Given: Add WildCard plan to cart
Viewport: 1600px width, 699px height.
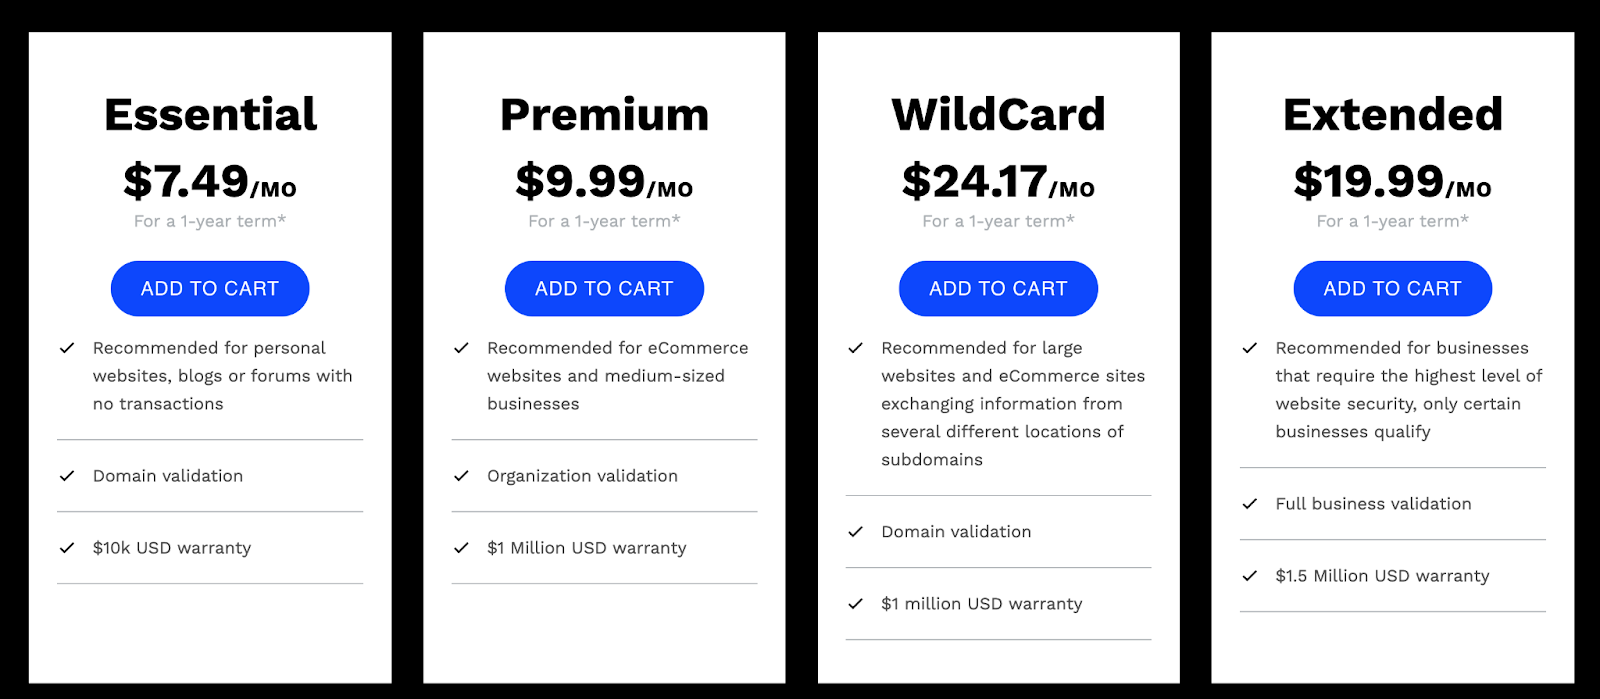Looking at the screenshot, I should coord(998,289).
